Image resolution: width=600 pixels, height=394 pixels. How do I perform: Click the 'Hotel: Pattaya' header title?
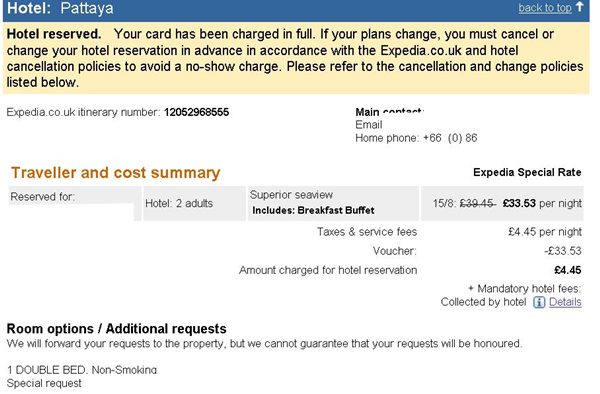coord(60,8)
